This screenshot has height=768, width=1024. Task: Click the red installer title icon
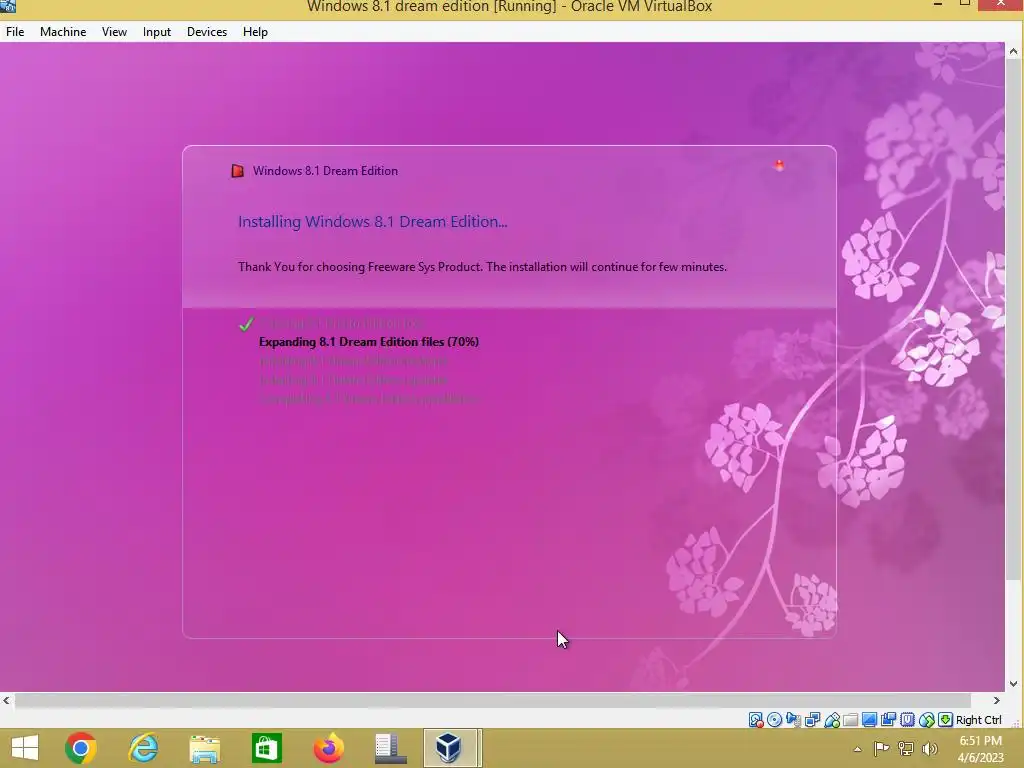[x=238, y=171]
